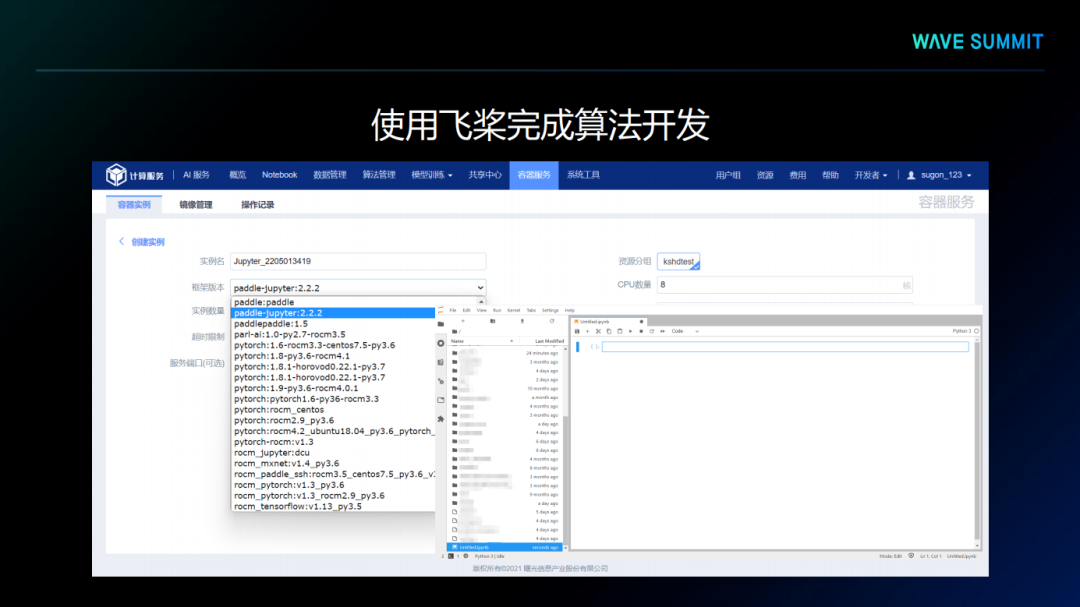This screenshot has width=1080, height=607.
Task: Switch to the 镜像管理 tab
Action: pos(196,205)
